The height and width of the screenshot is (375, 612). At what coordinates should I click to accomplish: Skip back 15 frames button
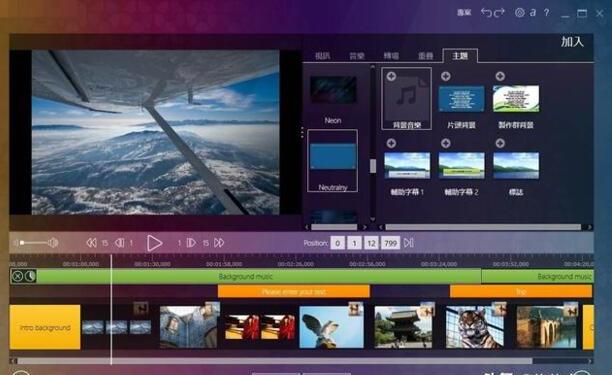click(x=91, y=243)
